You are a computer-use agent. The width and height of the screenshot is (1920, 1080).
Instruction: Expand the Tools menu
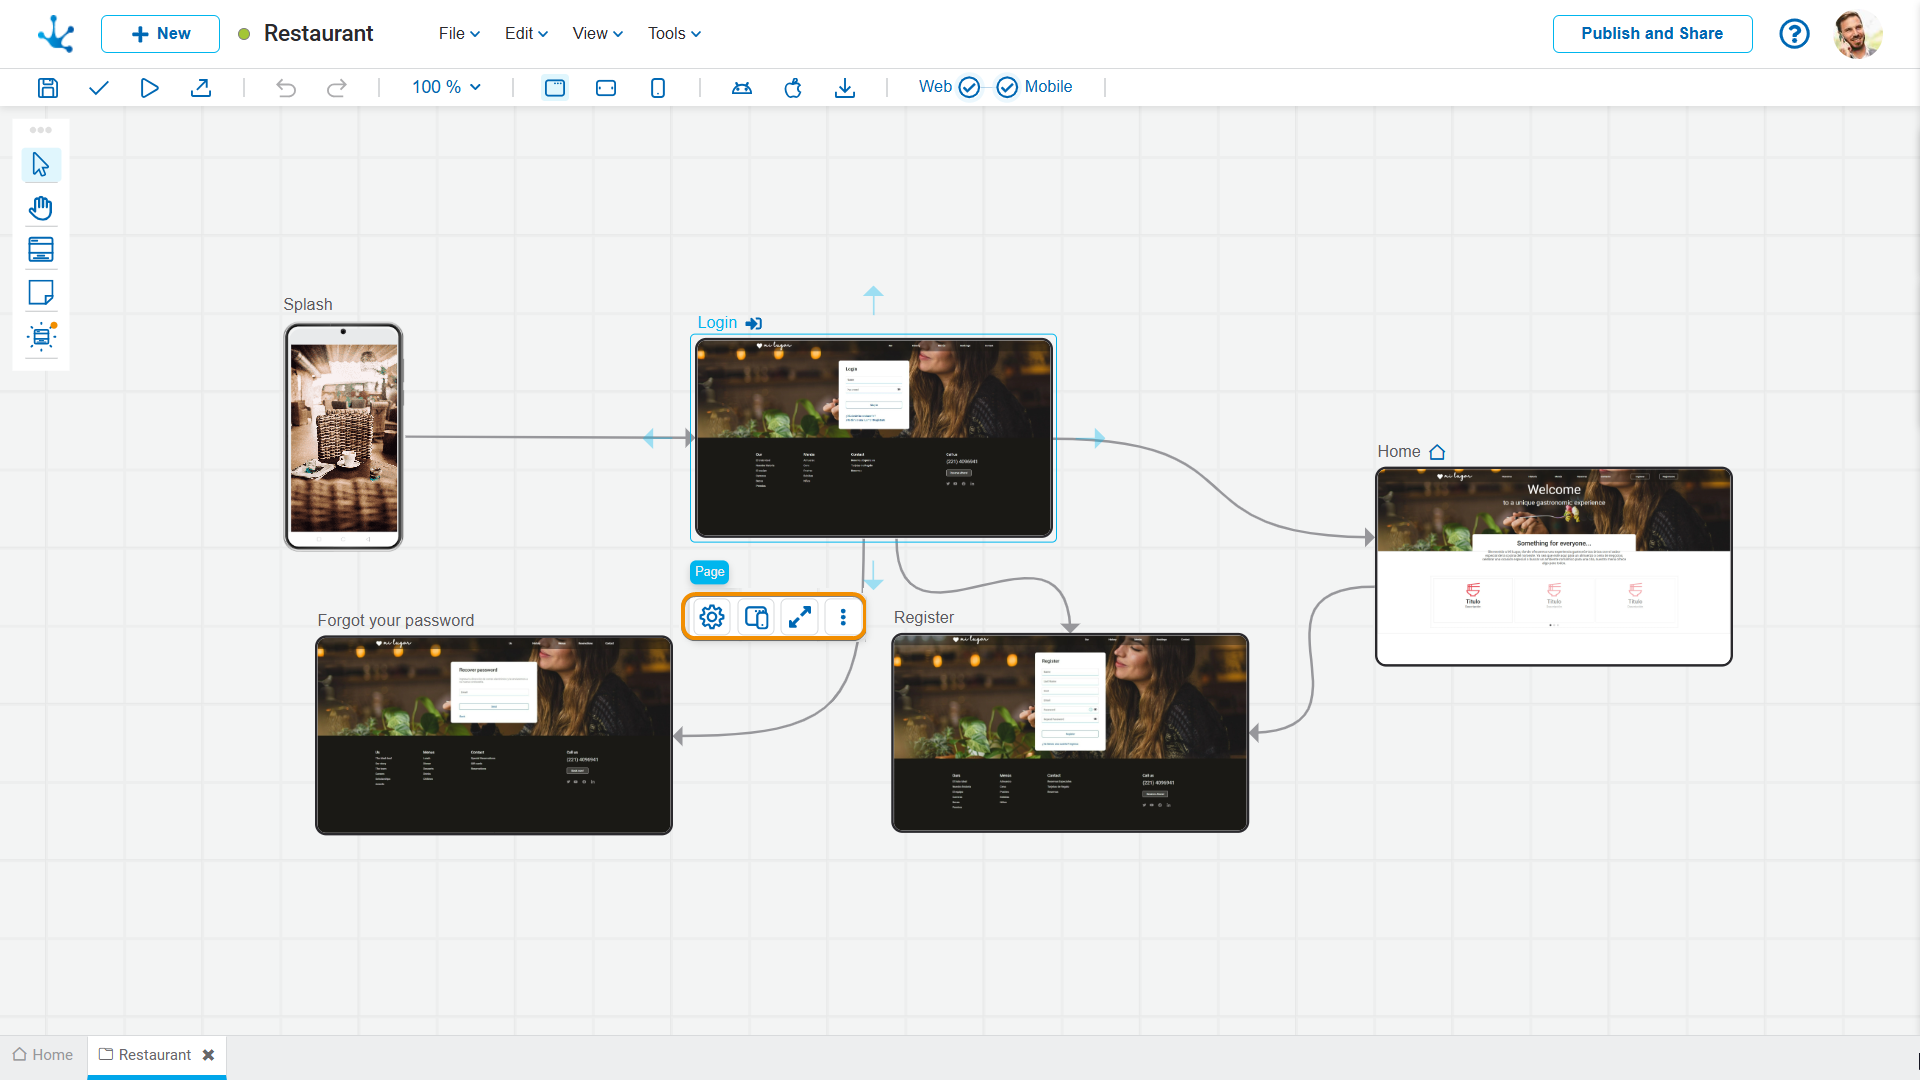click(674, 34)
